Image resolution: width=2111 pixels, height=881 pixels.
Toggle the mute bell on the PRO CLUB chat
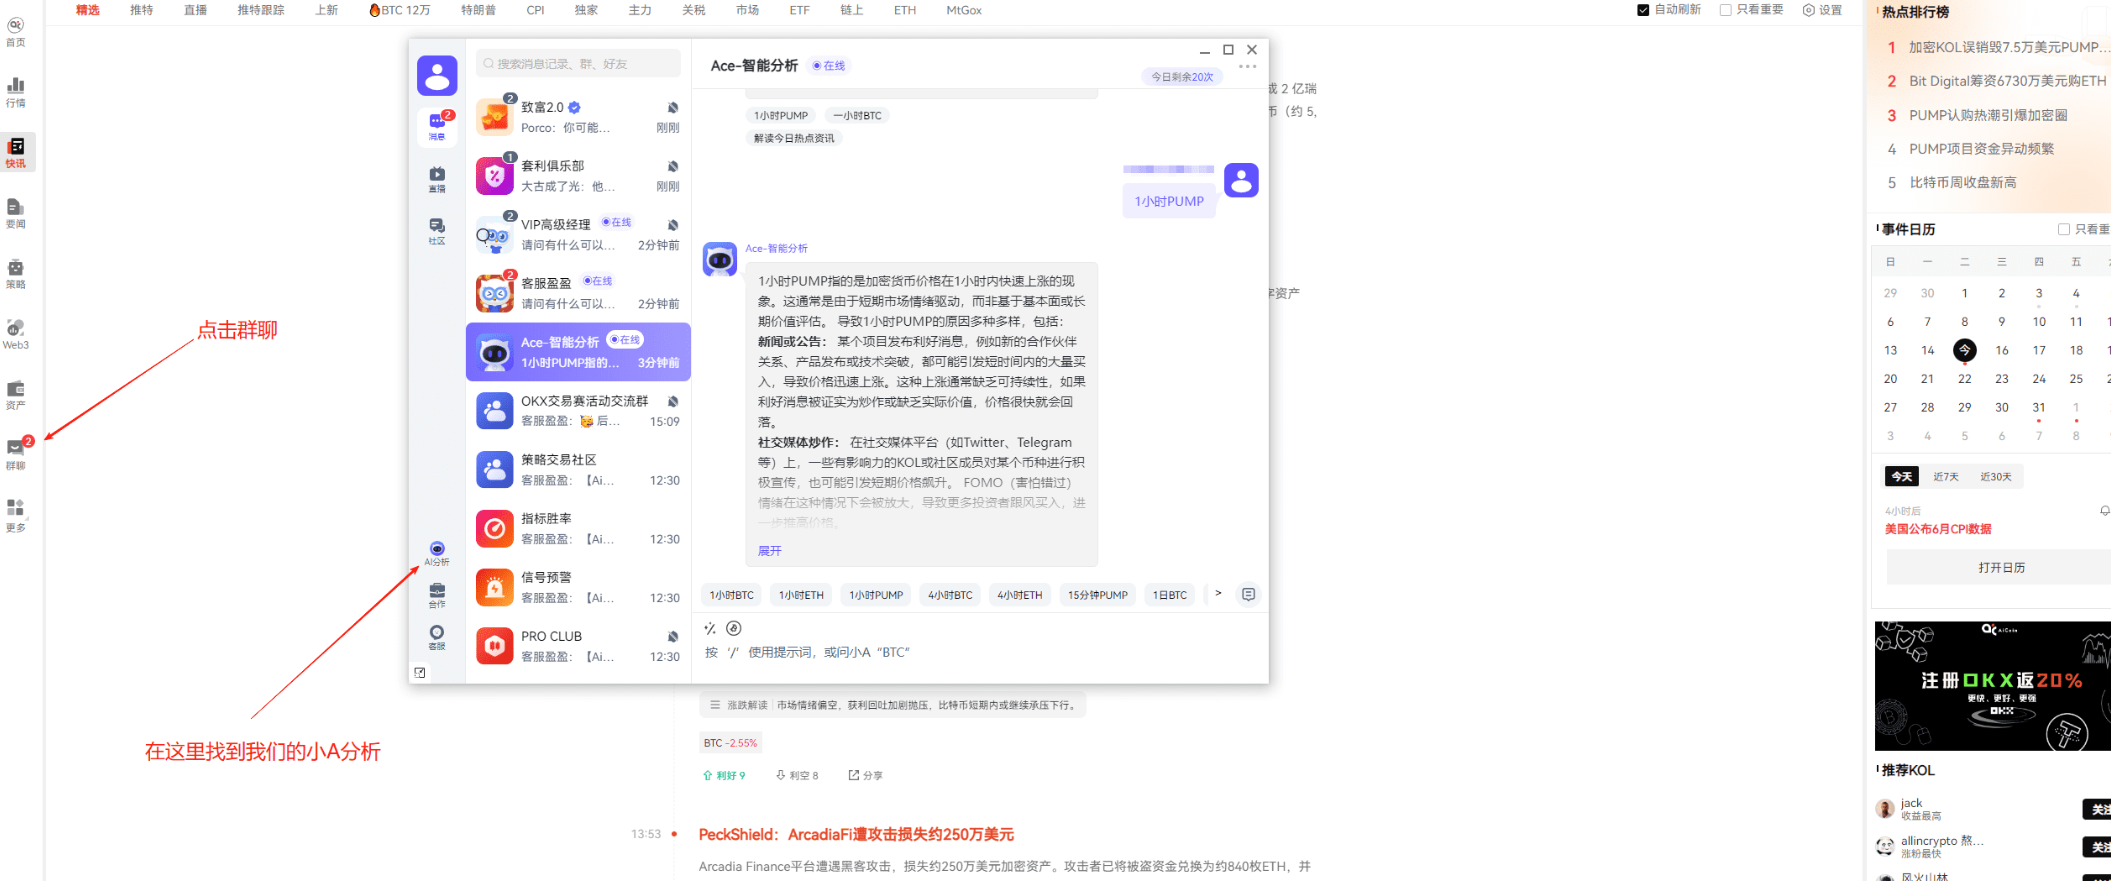[x=673, y=636]
